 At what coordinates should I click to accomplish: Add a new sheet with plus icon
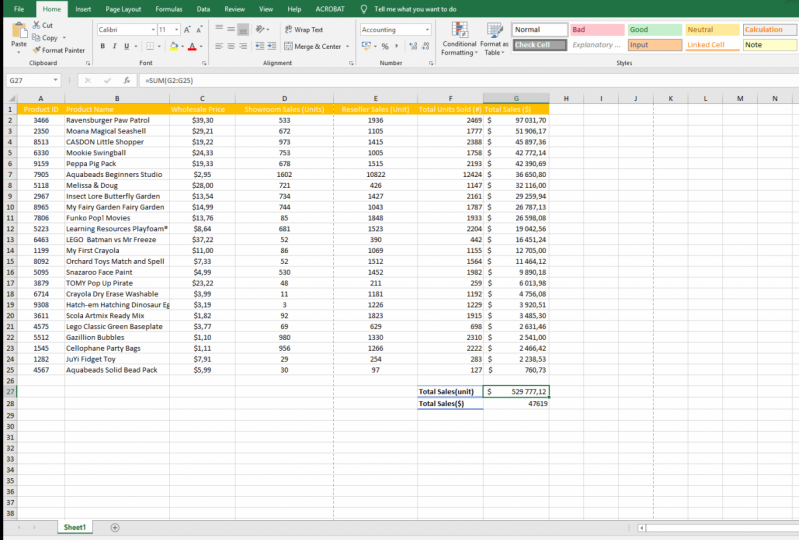(115, 528)
